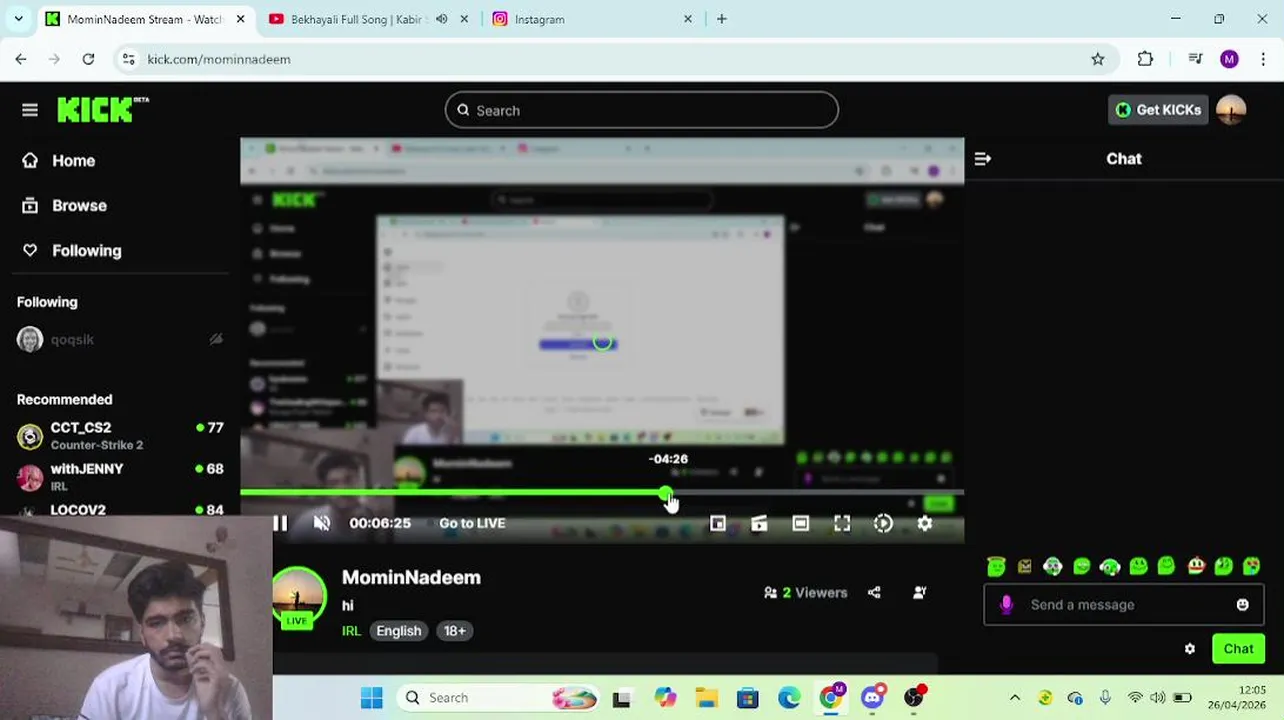Open Discord from the taskbar
1284x720 pixels.
click(873, 698)
